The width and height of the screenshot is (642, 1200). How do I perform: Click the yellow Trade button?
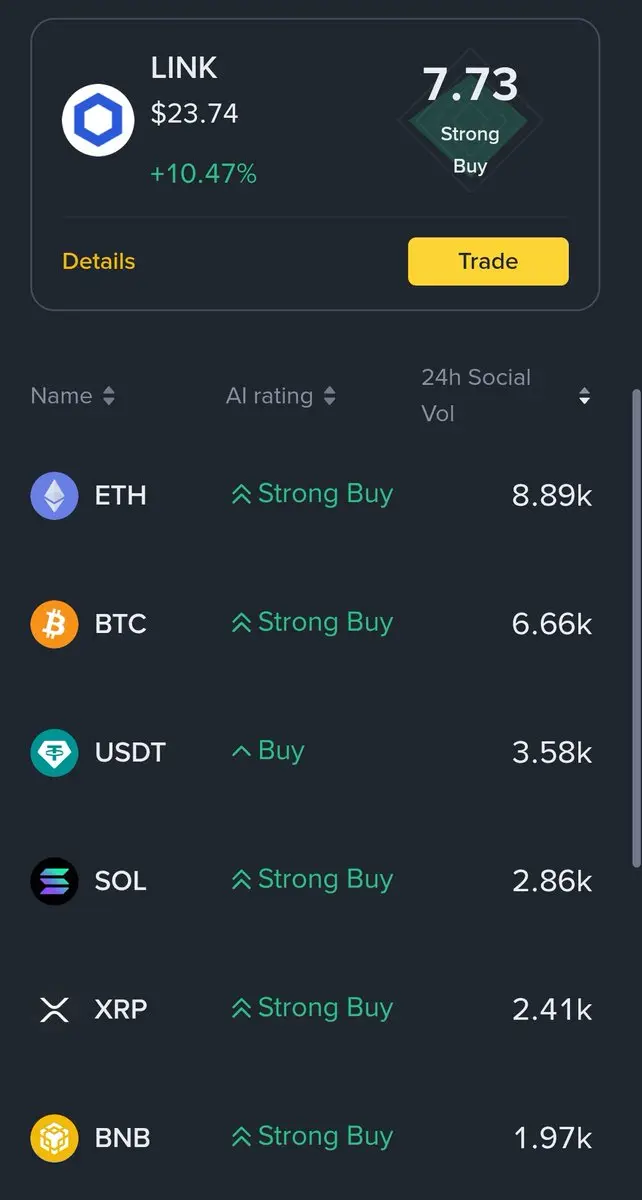pos(488,261)
